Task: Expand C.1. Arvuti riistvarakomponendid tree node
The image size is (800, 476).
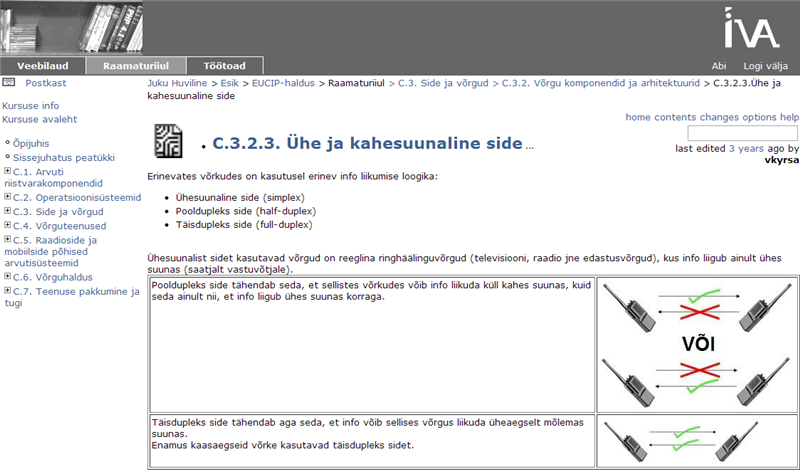Action: [x=8, y=171]
